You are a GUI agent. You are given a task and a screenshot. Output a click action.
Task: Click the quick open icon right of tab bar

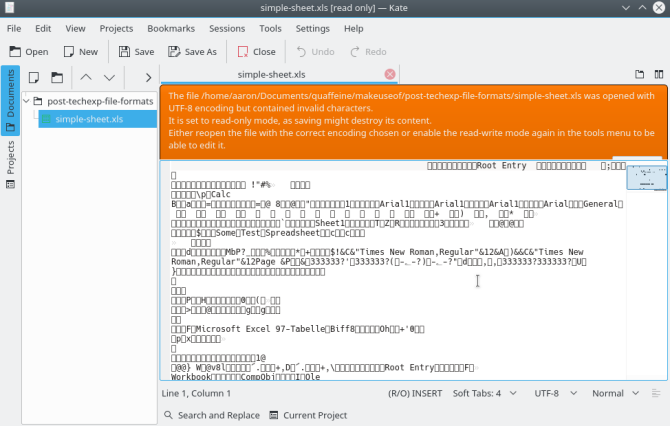point(639,74)
